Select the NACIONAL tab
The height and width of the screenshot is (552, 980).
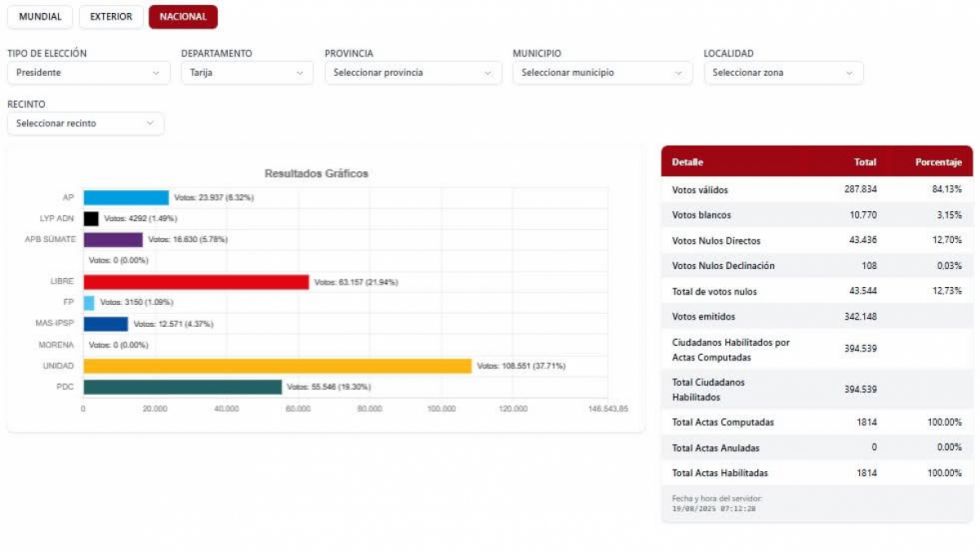click(x=183, y=17)
